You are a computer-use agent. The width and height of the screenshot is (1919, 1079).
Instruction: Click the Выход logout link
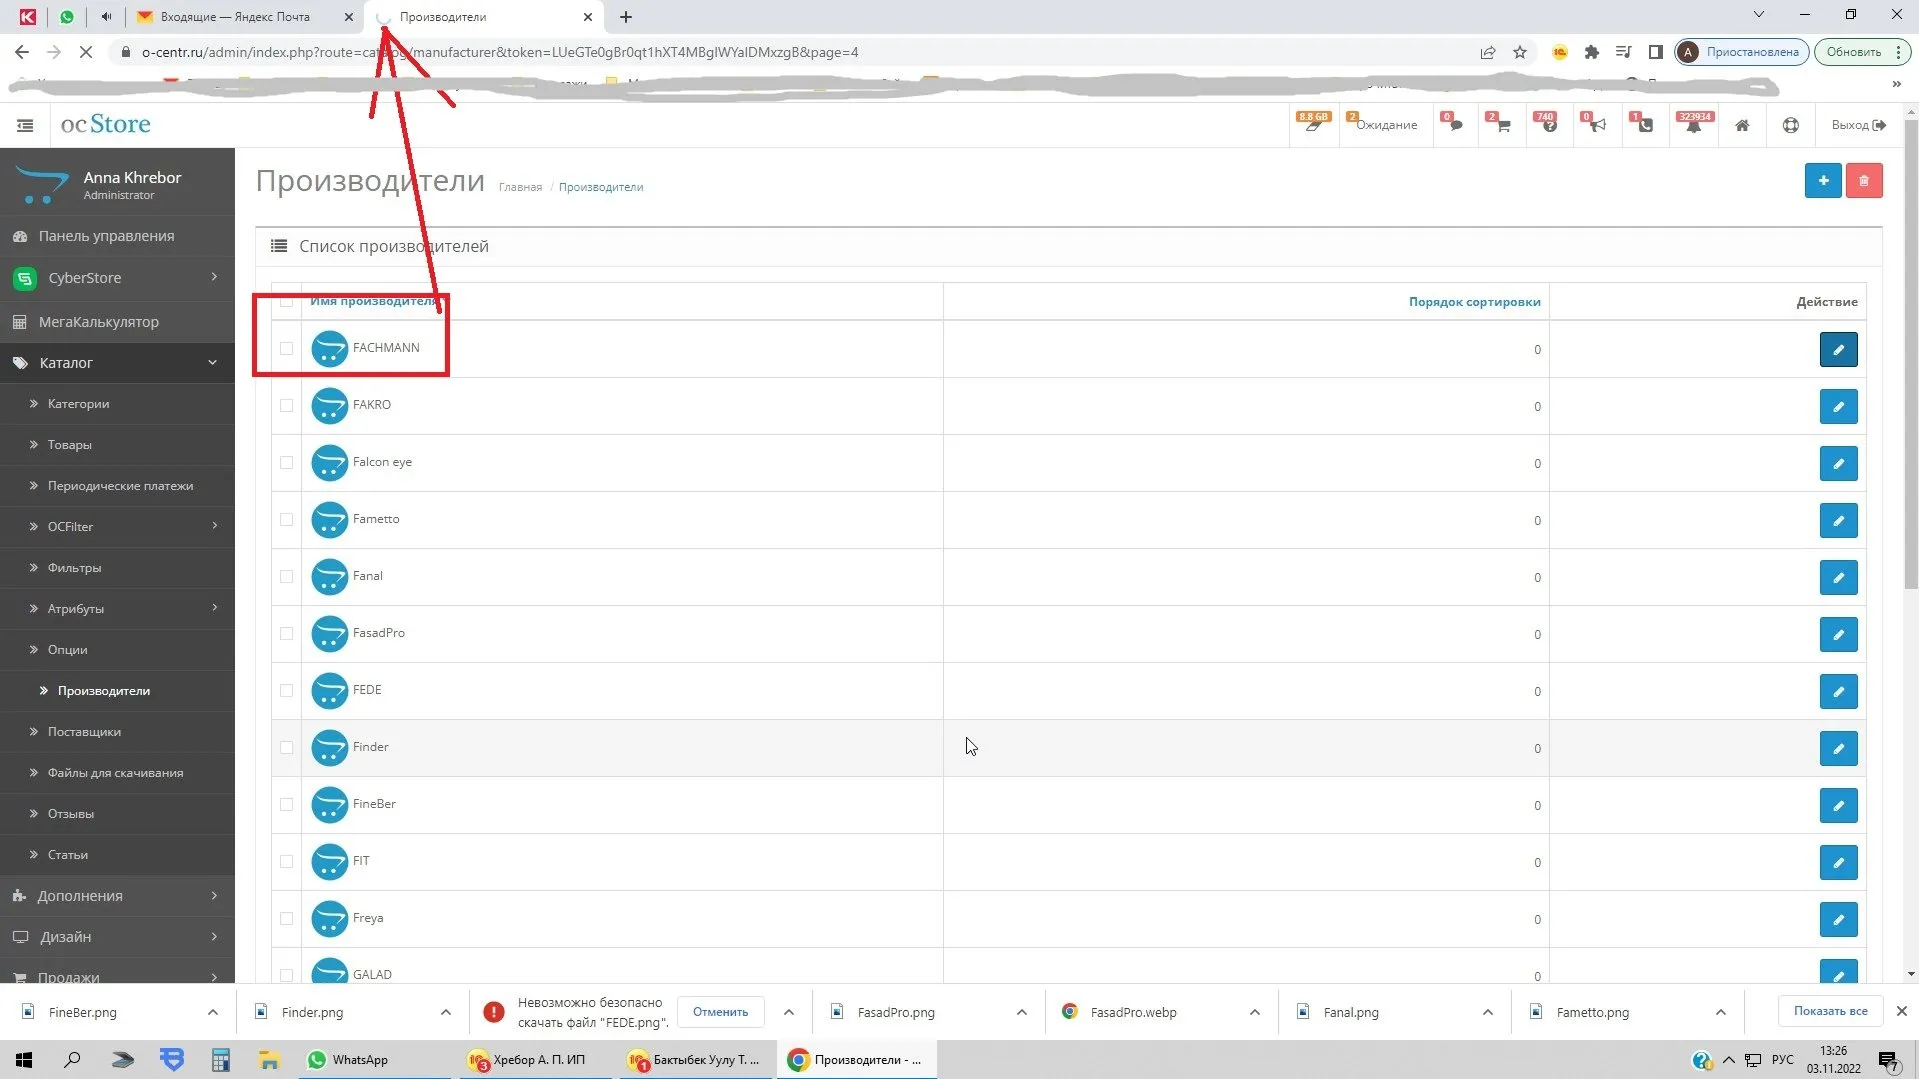(1858, 125)
